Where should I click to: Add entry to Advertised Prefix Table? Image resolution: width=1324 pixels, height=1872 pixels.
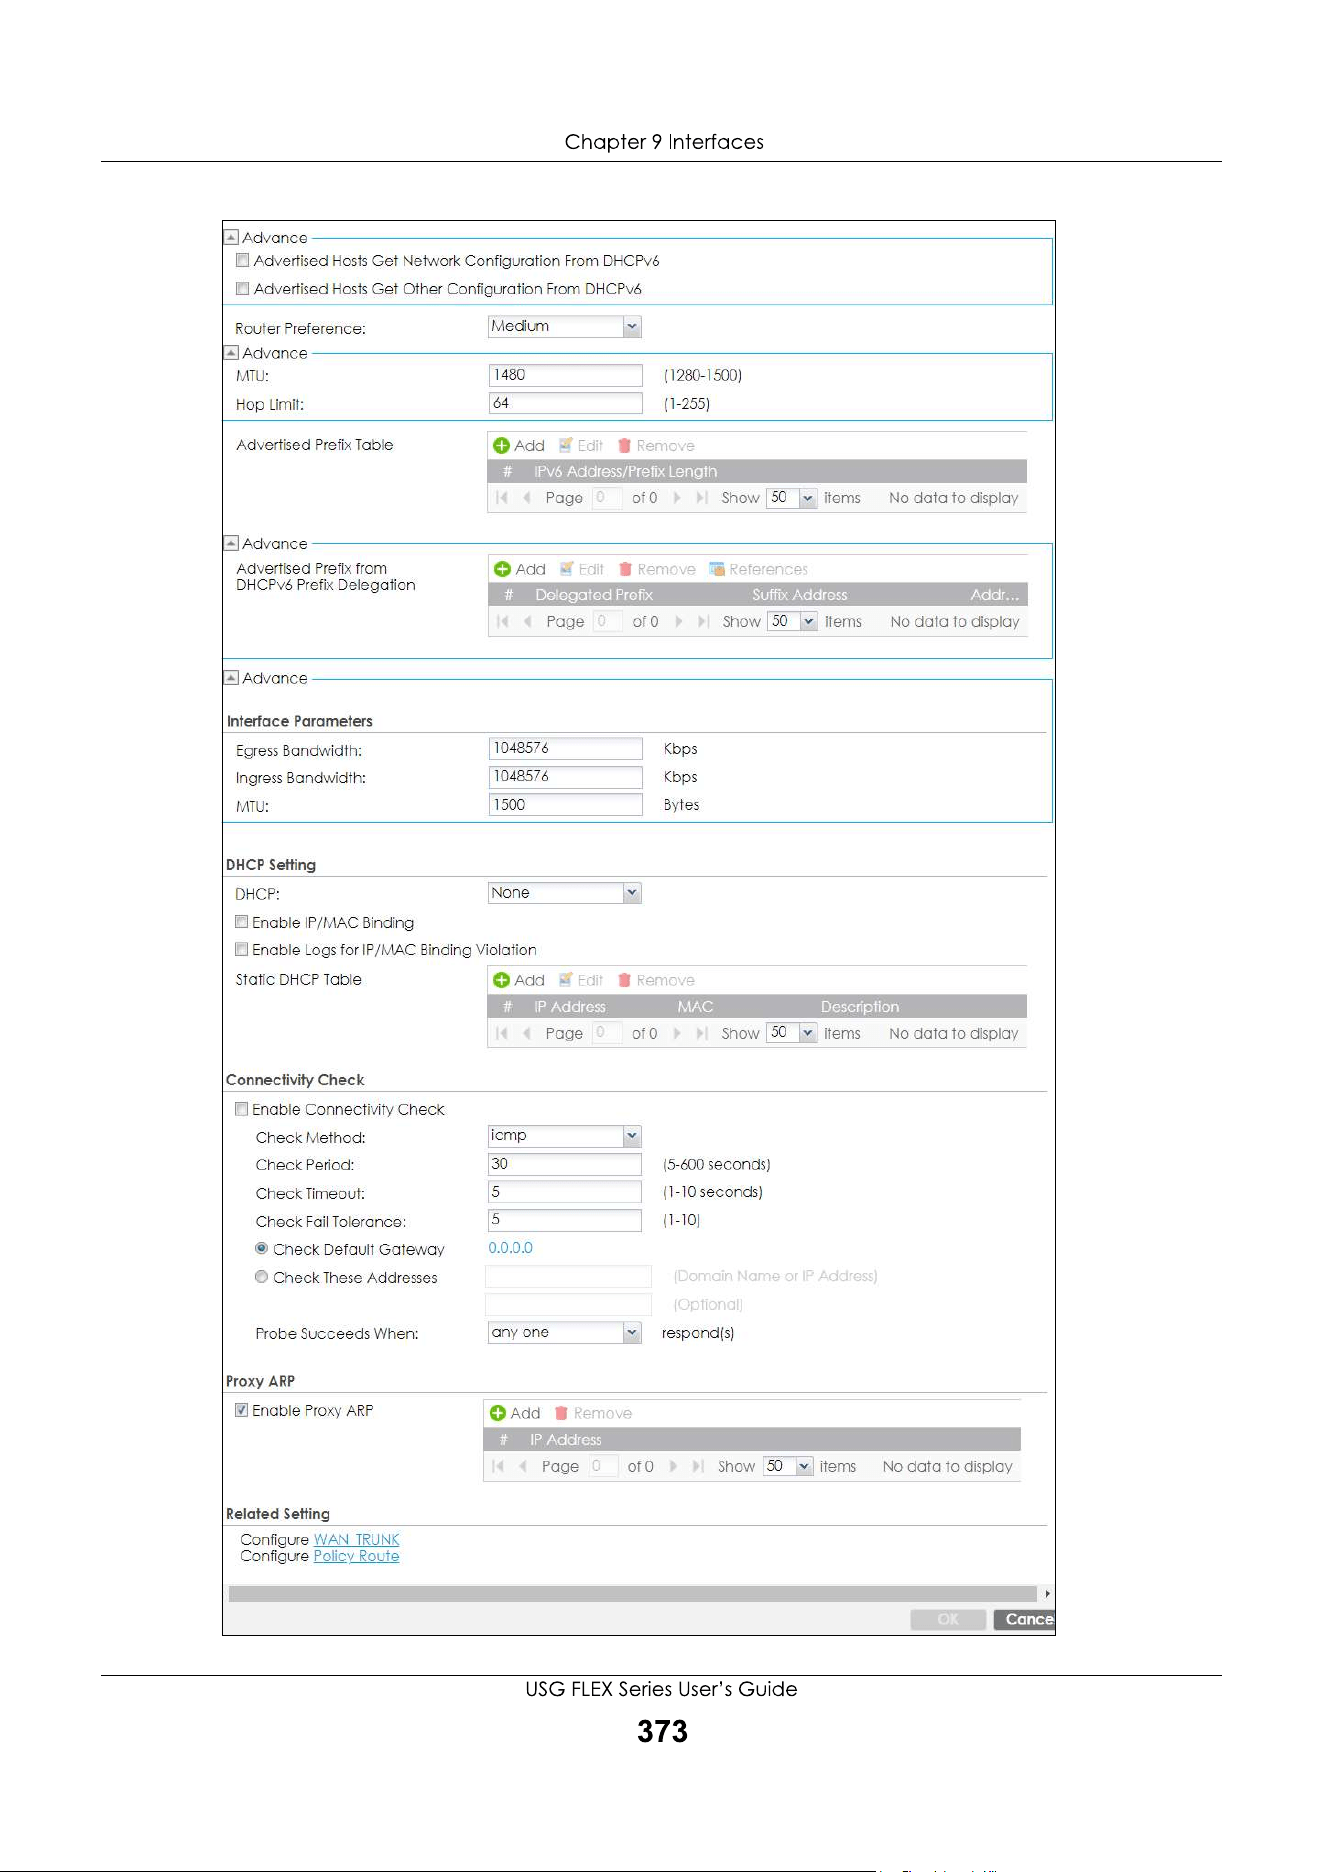point(518,445)
